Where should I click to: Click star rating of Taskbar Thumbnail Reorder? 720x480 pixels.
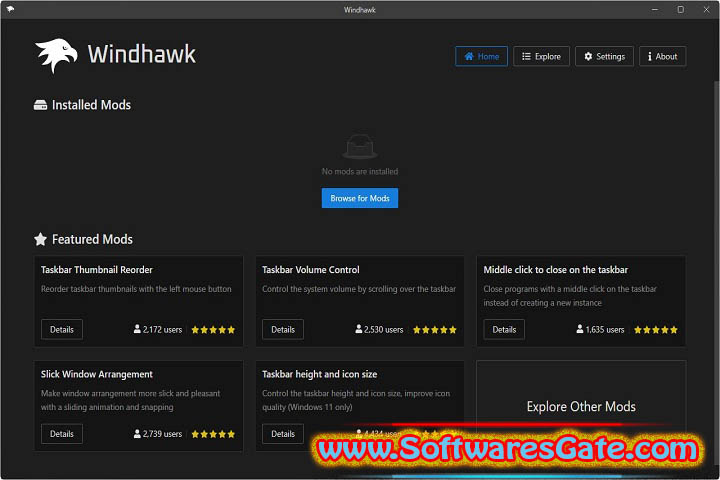[x=213, y=330]
